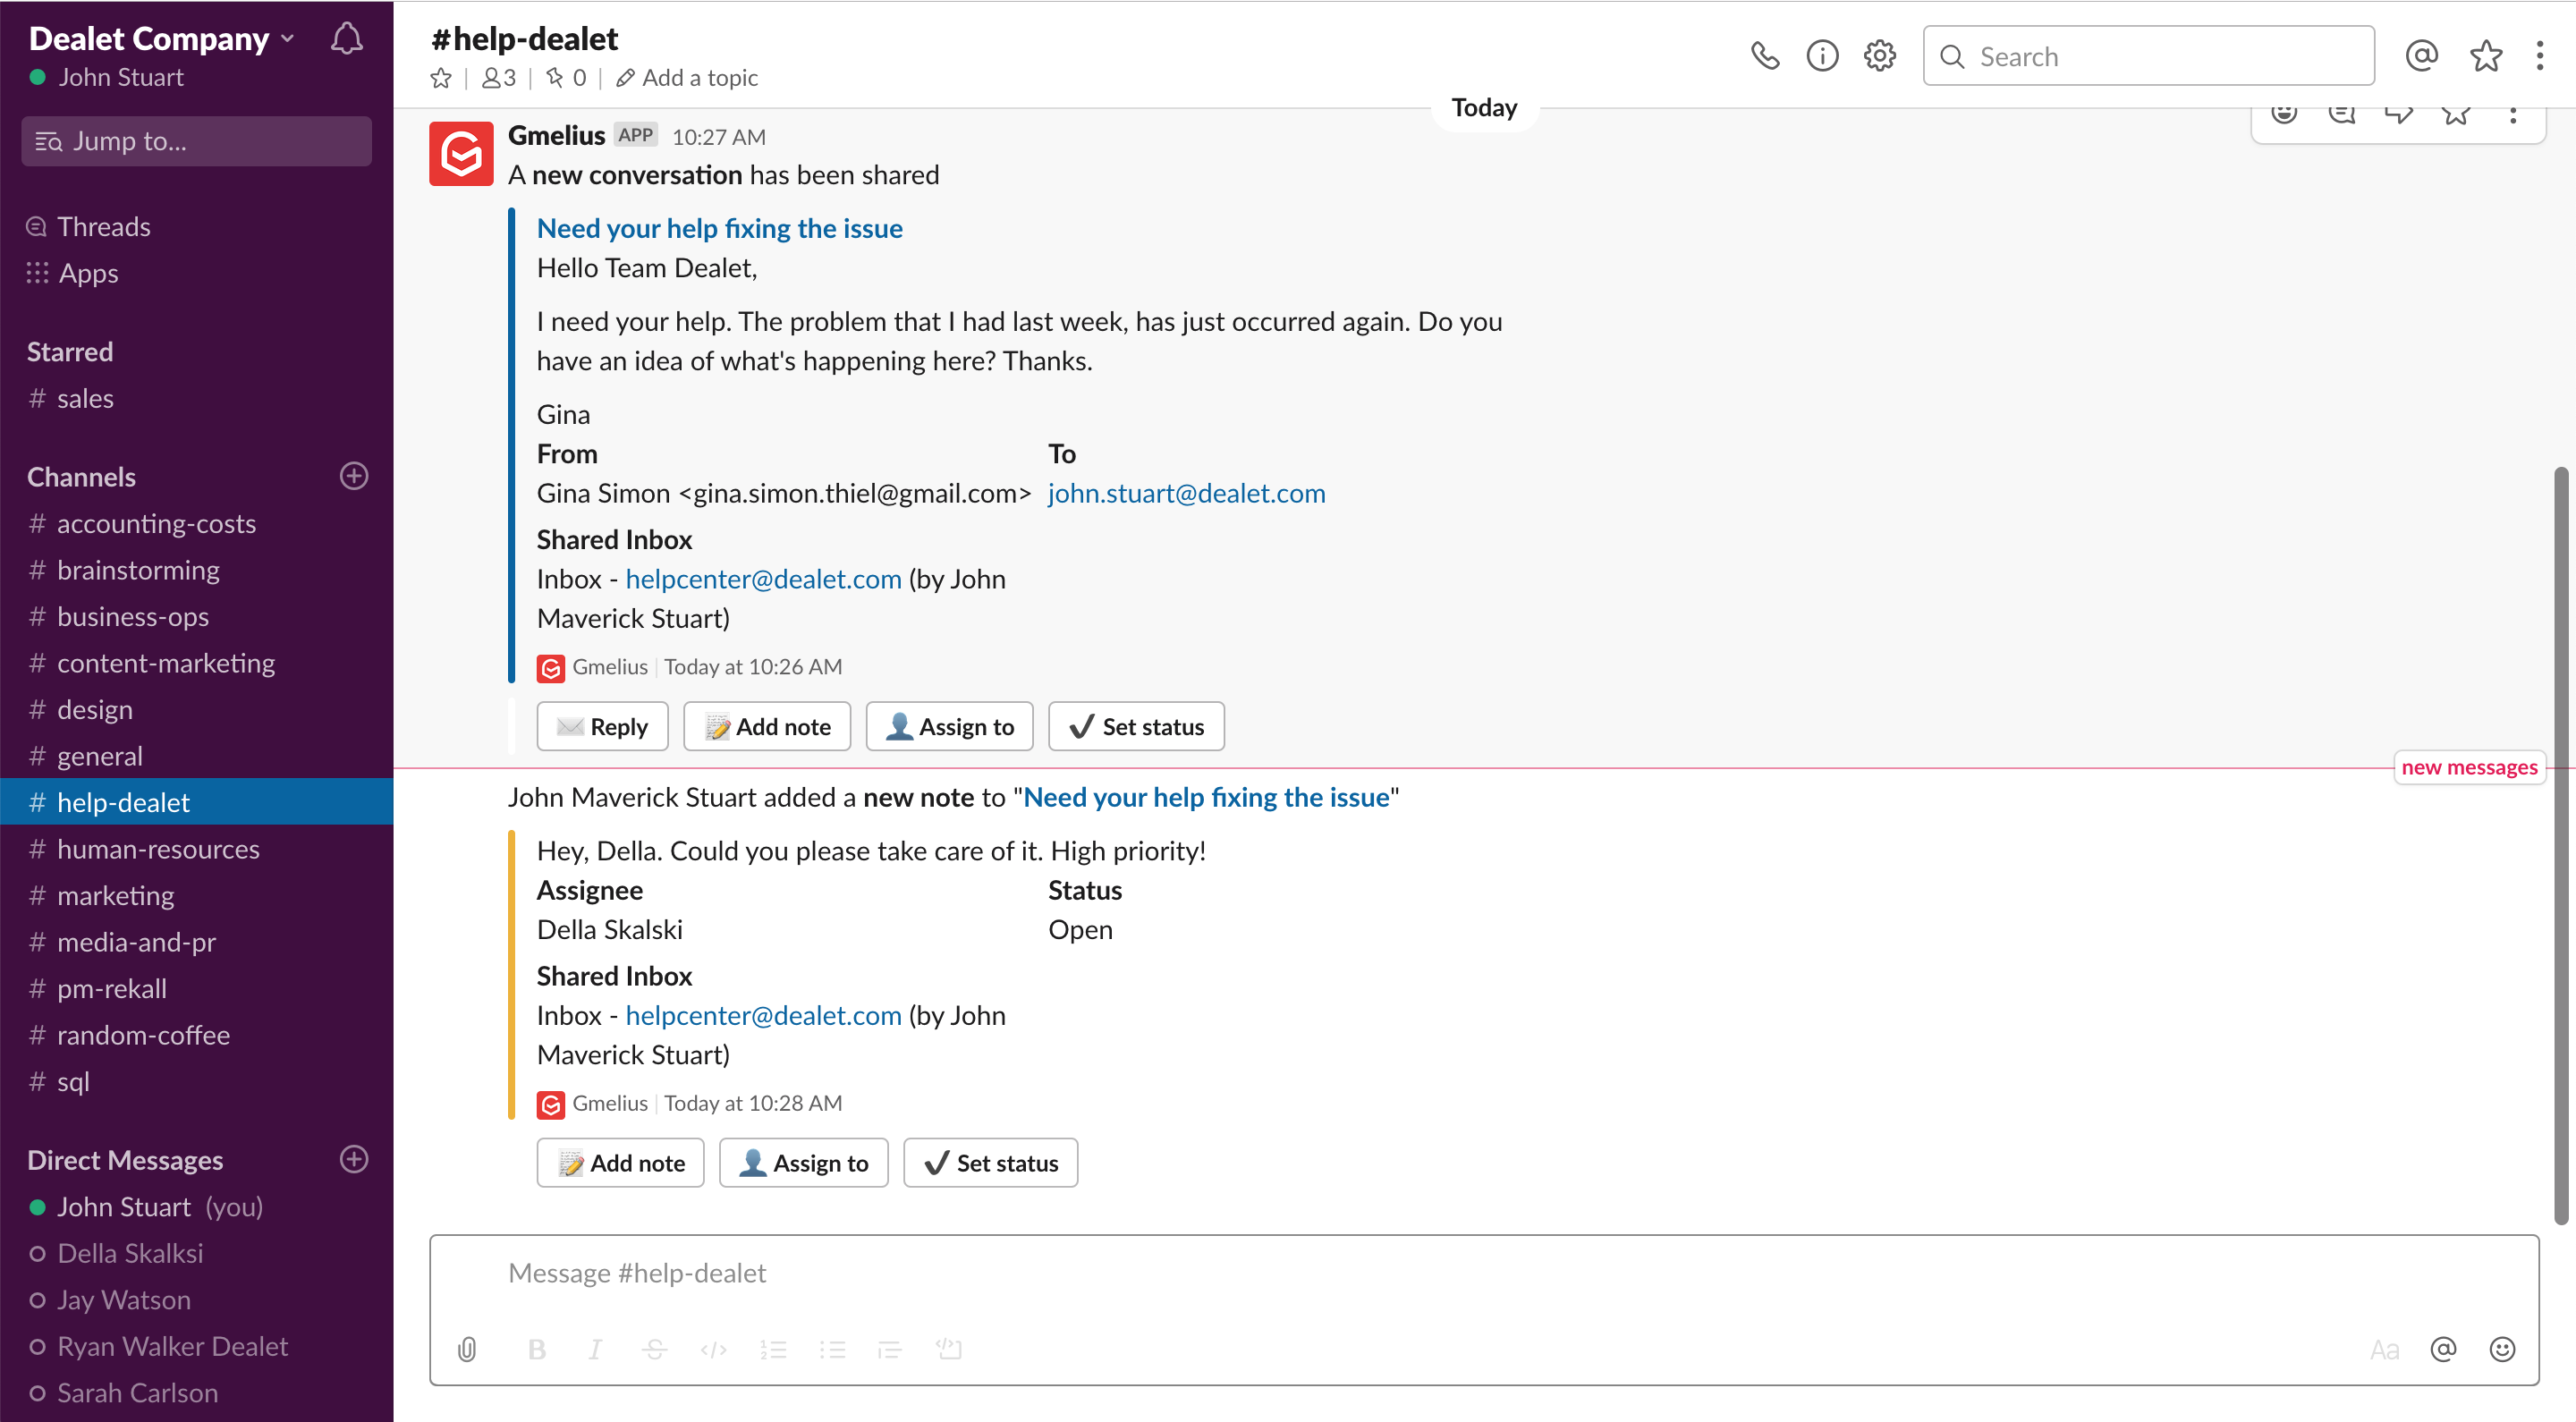
Task: Attach a file with paperclip icon
Action: click(467, 1349)
